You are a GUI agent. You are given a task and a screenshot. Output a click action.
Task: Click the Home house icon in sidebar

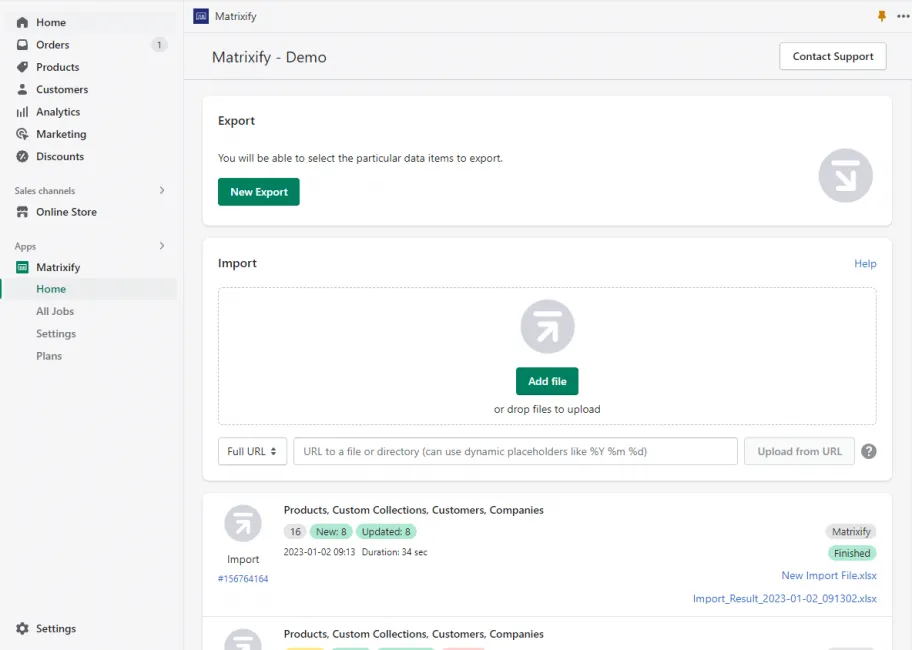coord(22,23)
